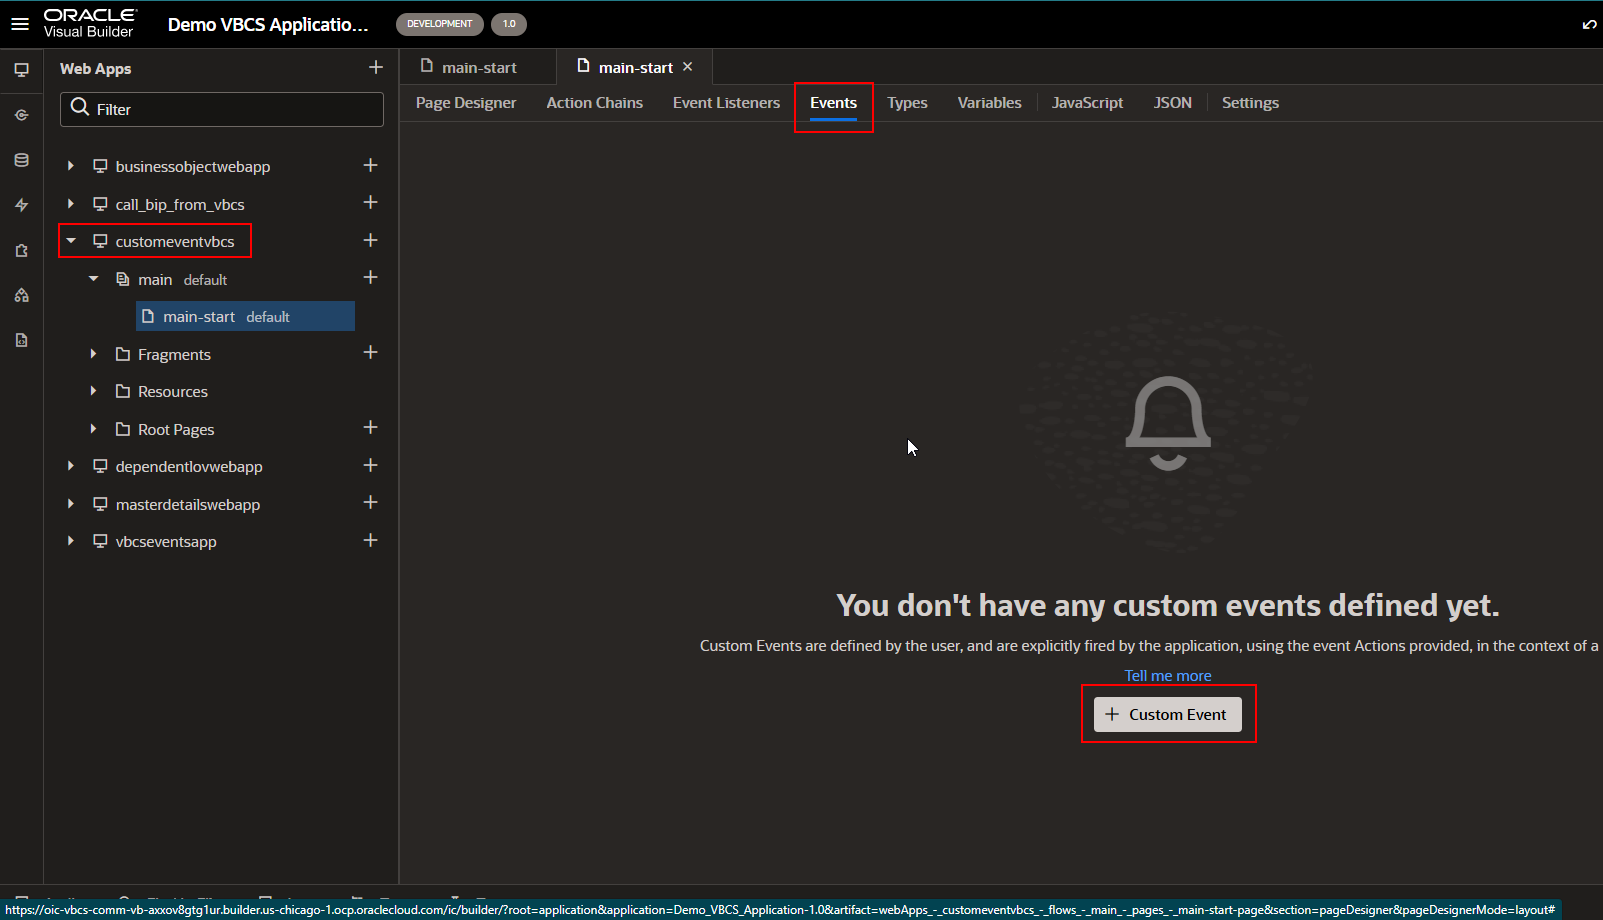
Task: Click the undo arrow in header
Action: pos(1589,24)
